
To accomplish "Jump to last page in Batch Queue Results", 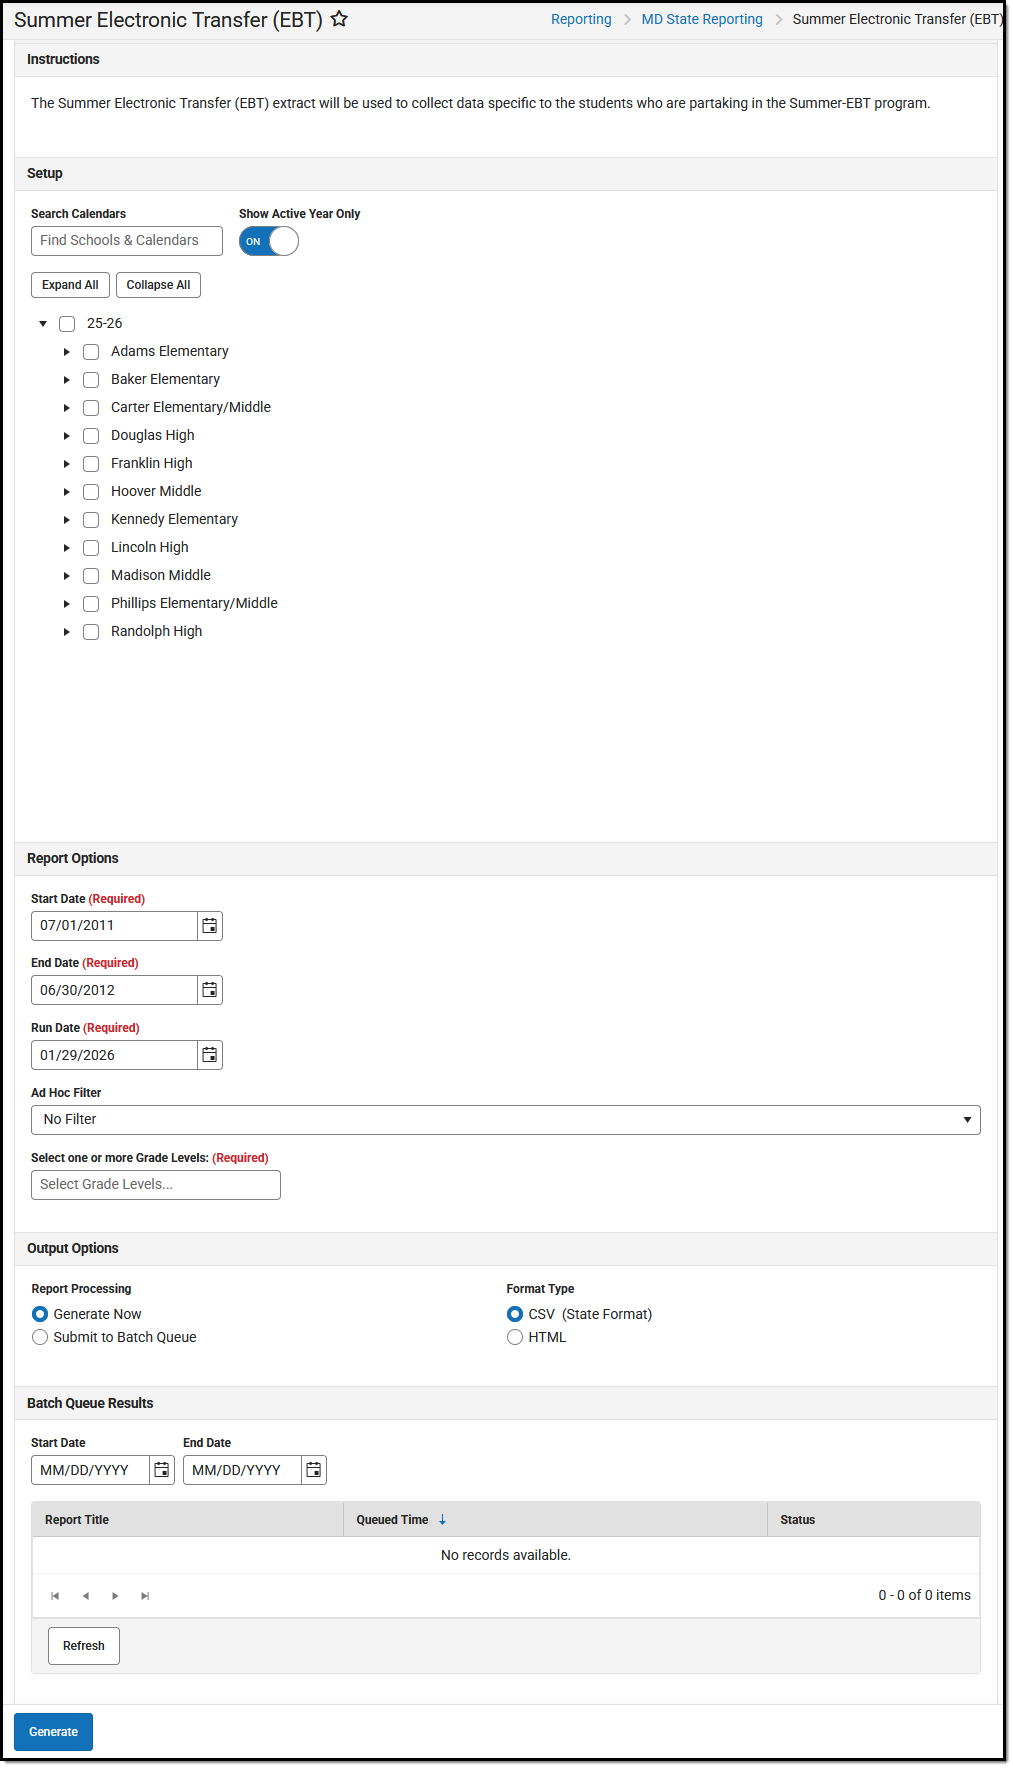I will 145,1595.
